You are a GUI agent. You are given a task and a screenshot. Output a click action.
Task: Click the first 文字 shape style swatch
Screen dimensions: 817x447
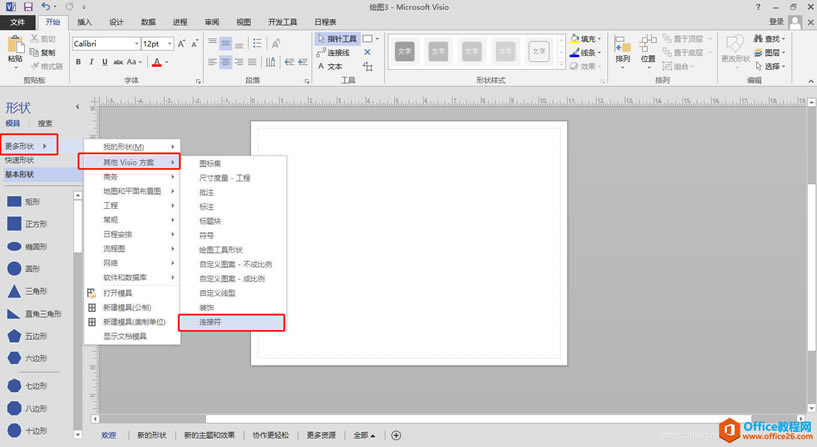(404, 50)
